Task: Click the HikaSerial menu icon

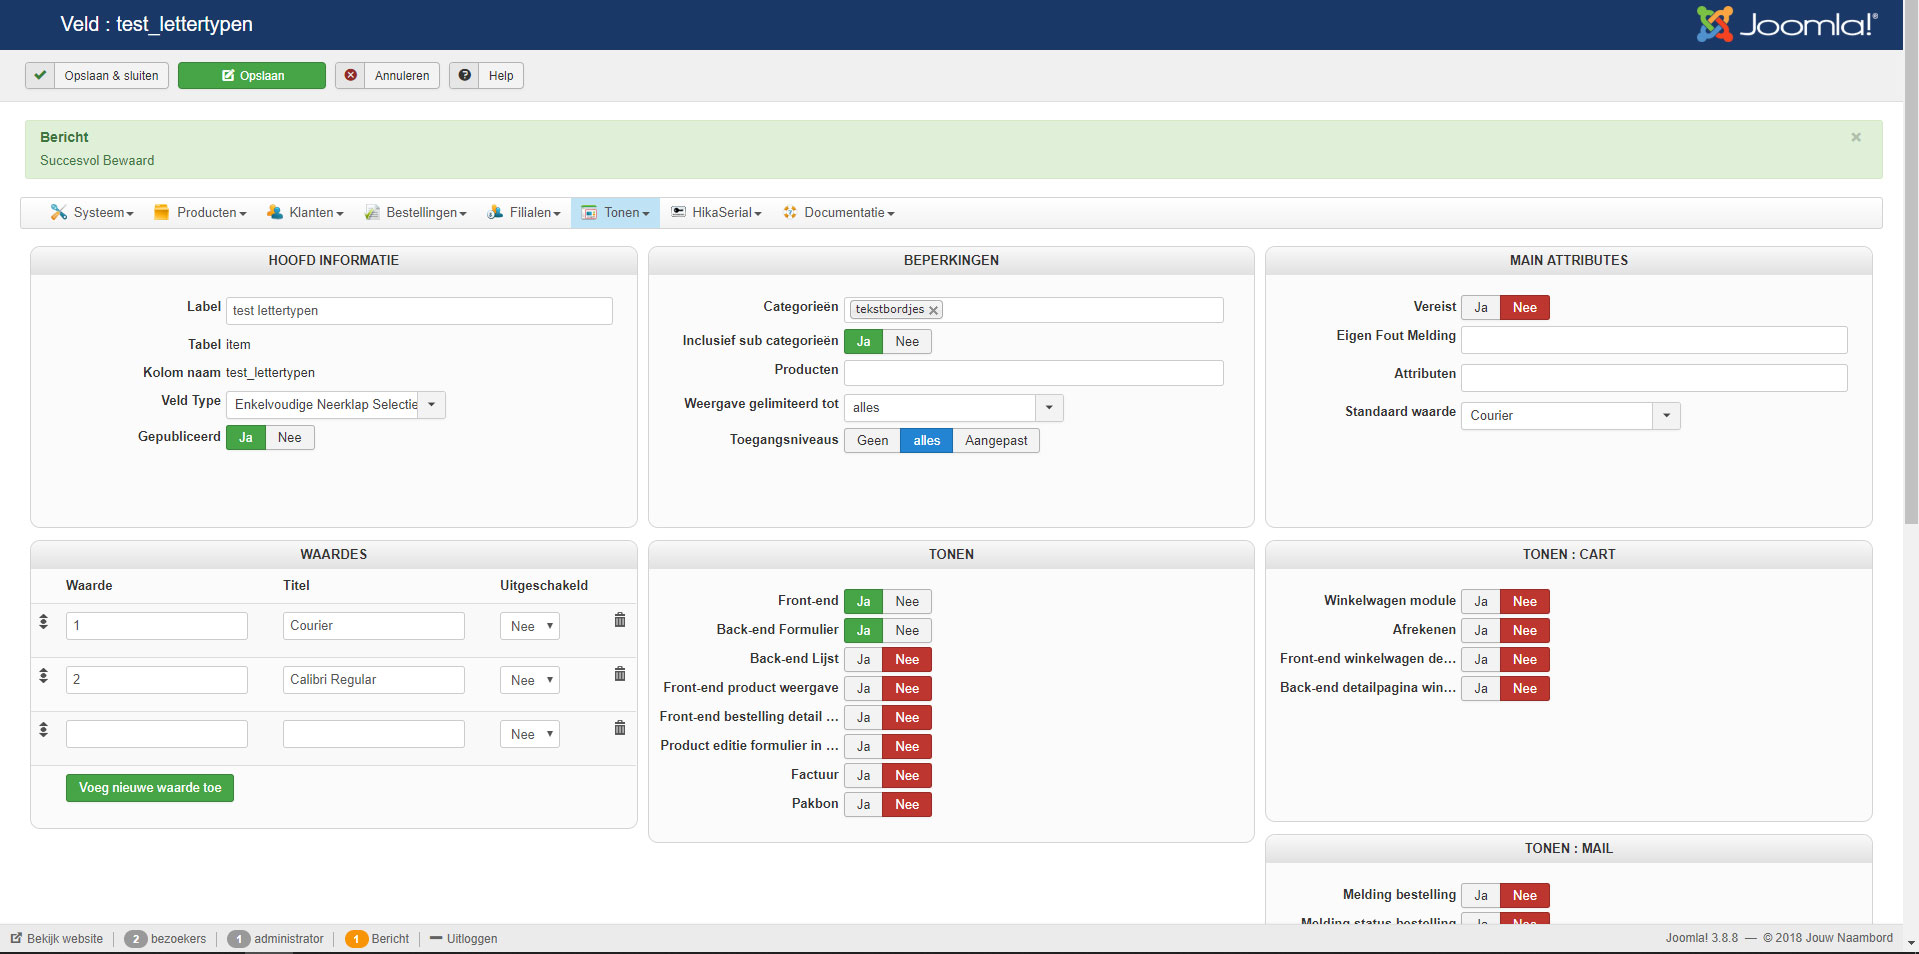Action: coord(678,212)
